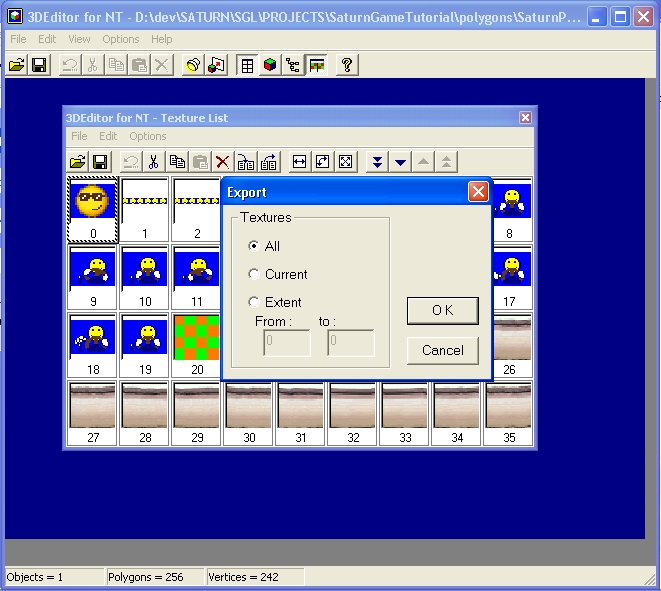
Task: Close the Export dialog with red X
Action: [478, 192]
